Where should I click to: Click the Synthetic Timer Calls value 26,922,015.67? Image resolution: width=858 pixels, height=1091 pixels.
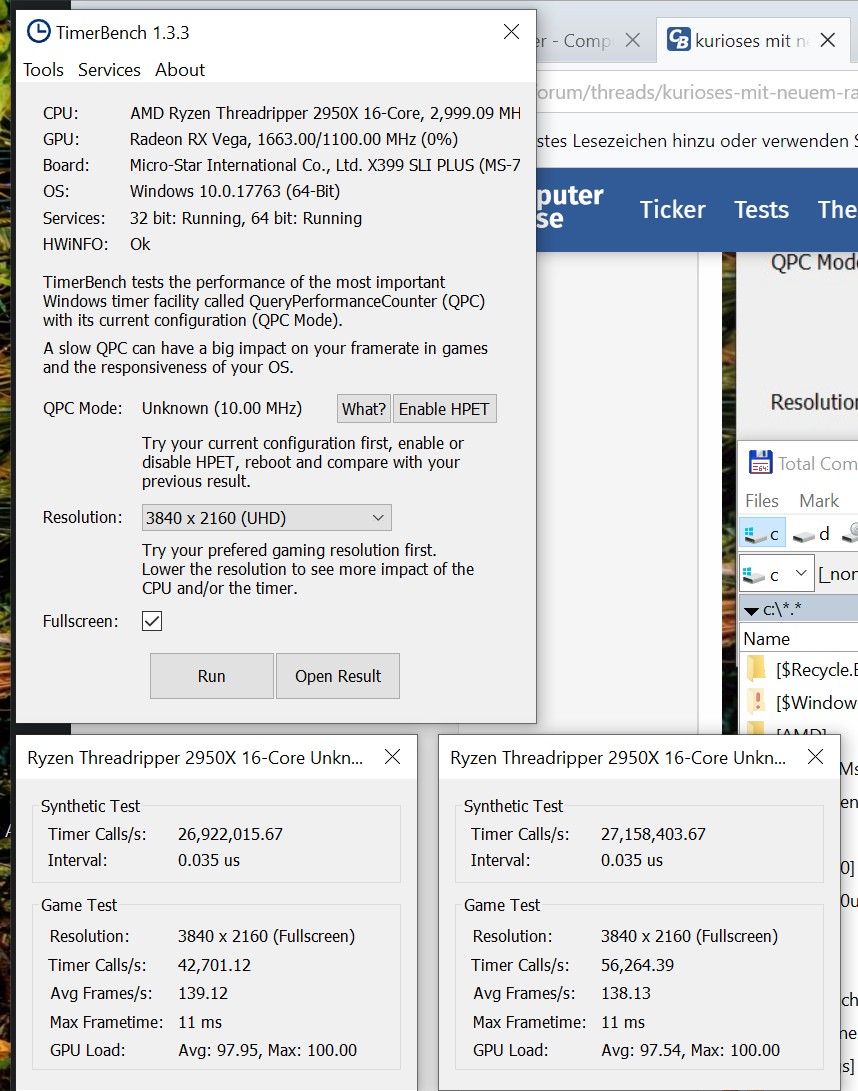click(230, 834)
